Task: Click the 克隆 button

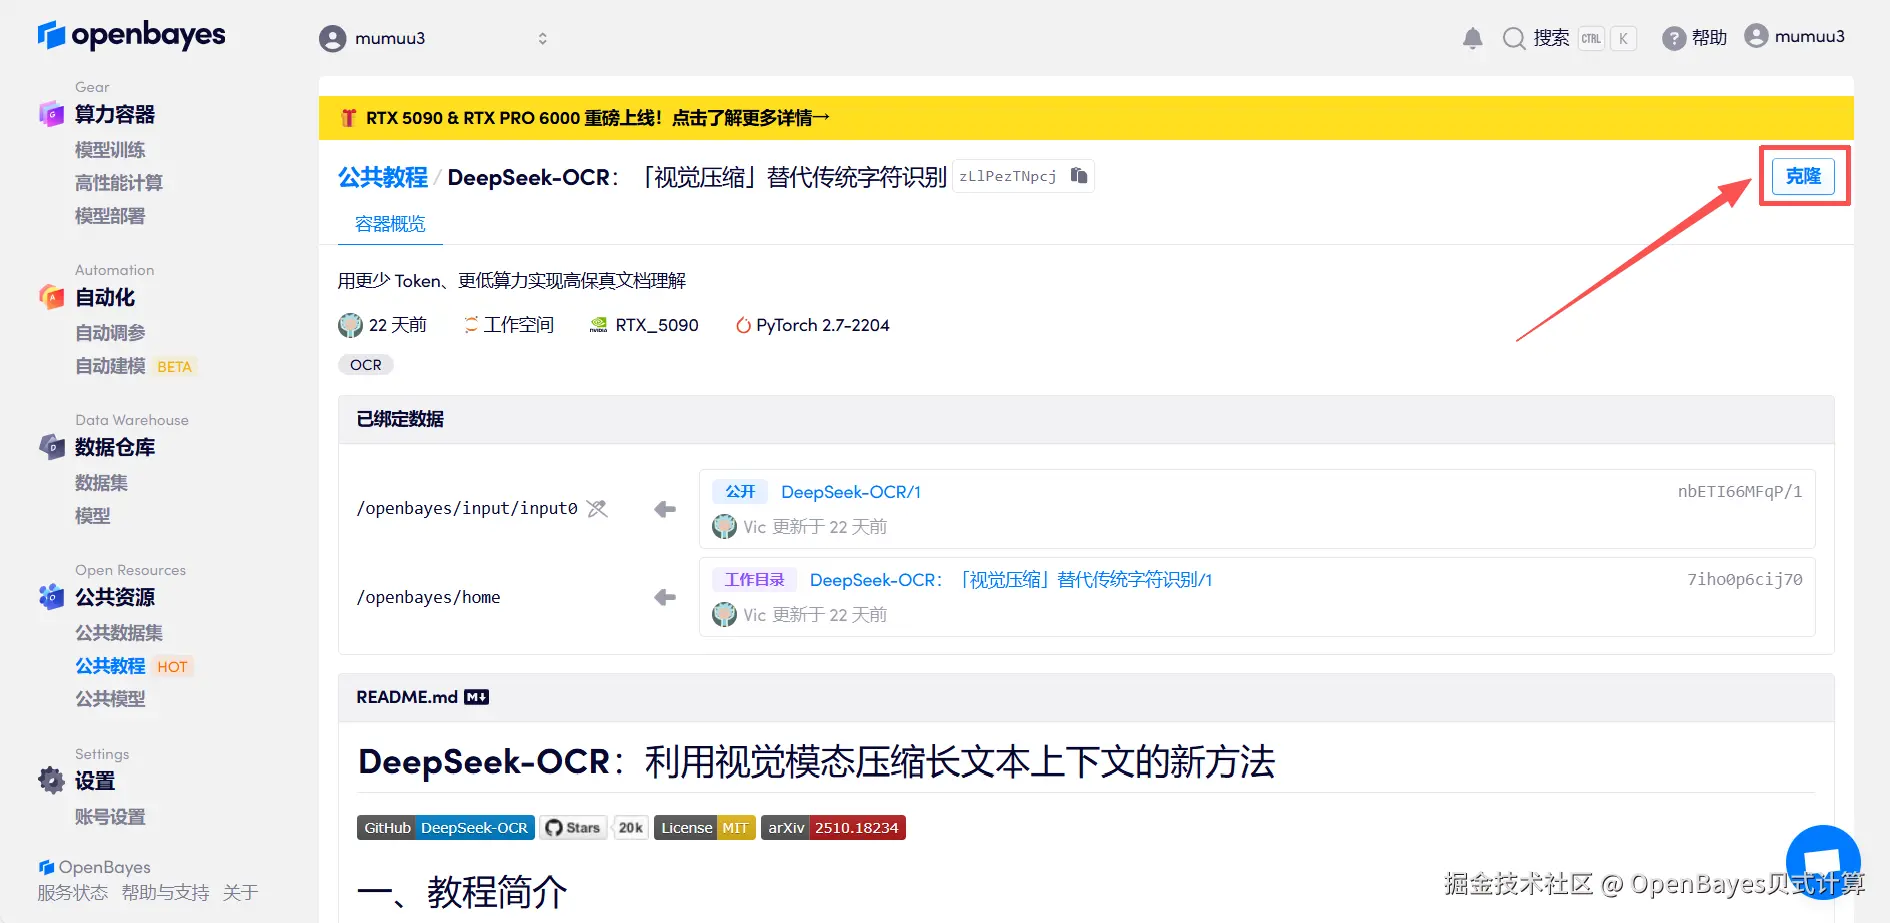Action: pos(1803,175)
